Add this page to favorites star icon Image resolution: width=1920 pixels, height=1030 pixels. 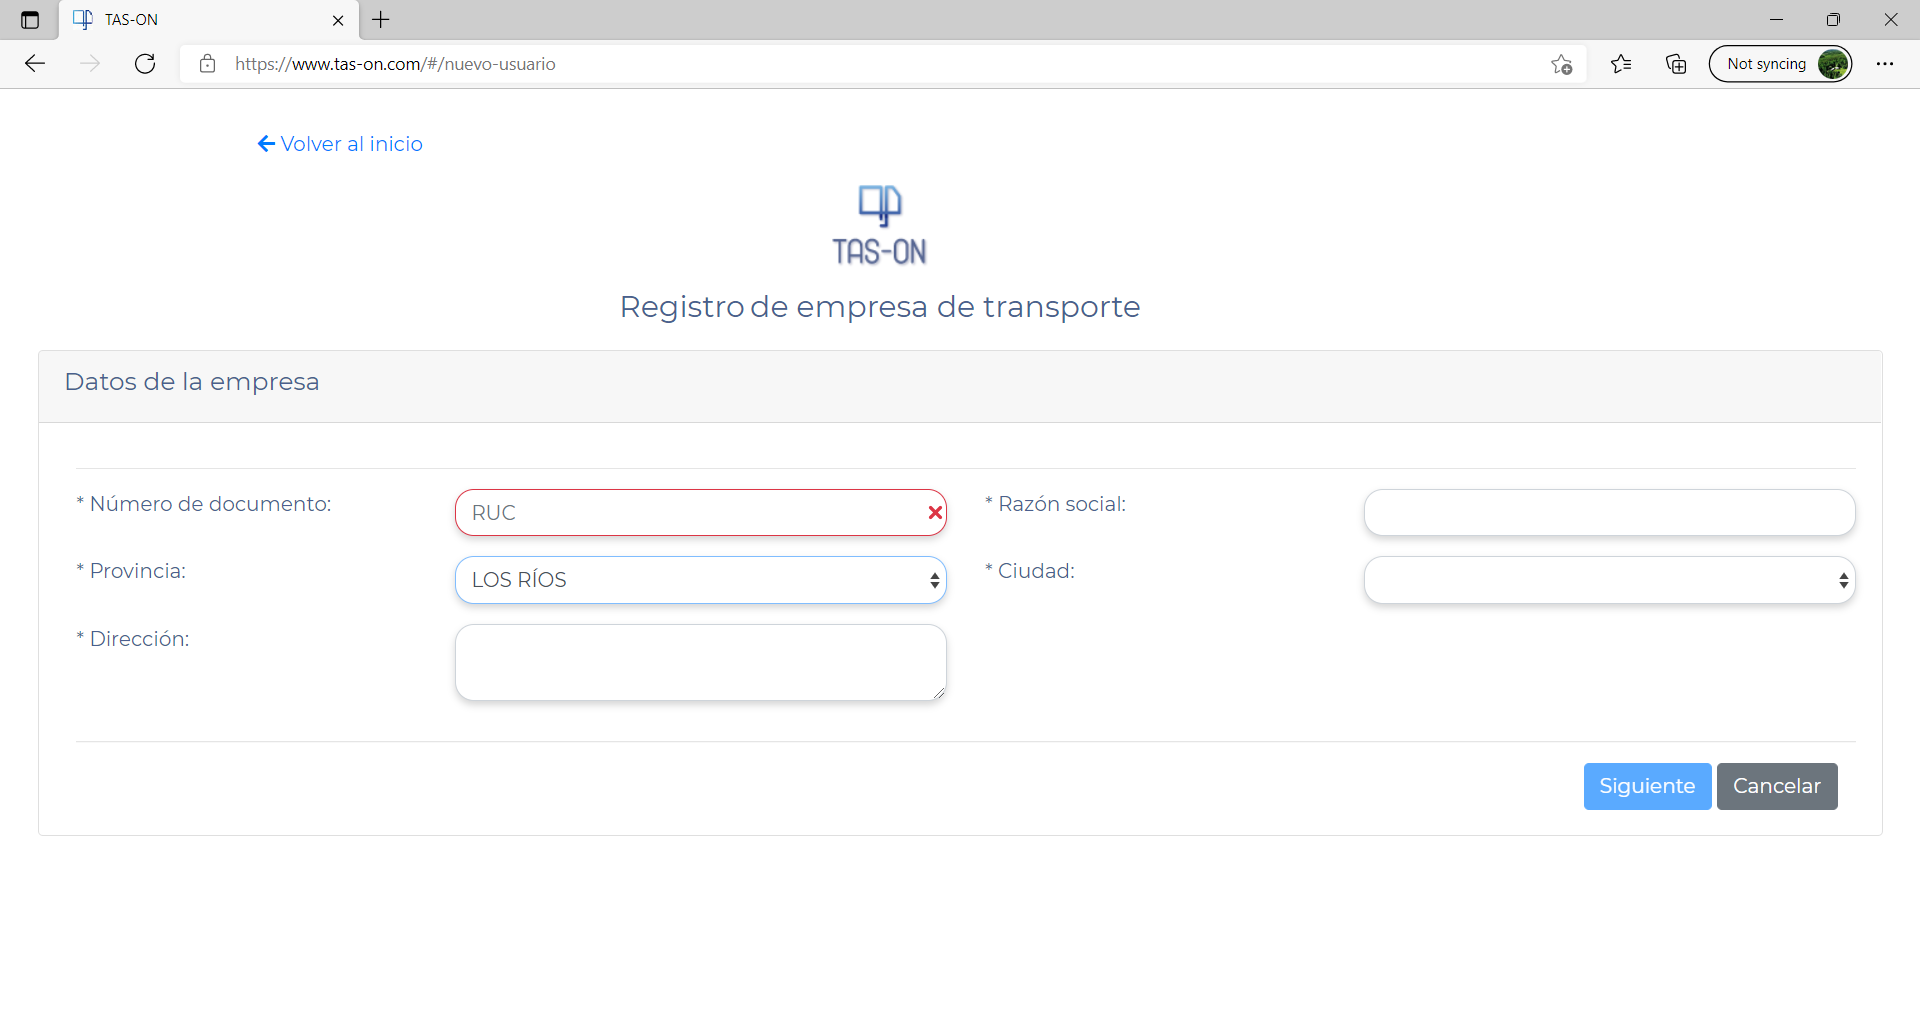(x=1561, y=64)
